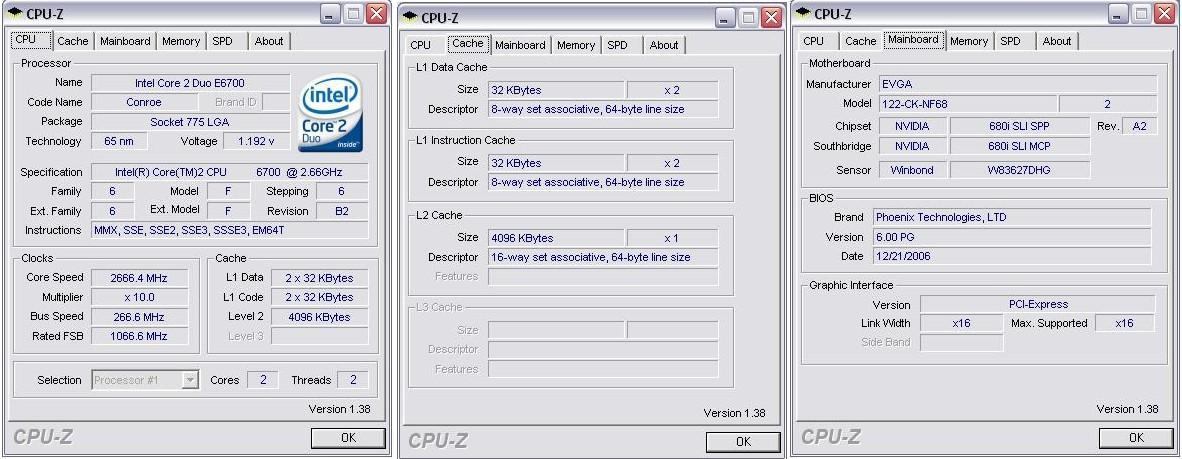Click the Rated FSB value 1066.6 MHz
Viewport: 1182px width, 459px height.
pos(139,336)
